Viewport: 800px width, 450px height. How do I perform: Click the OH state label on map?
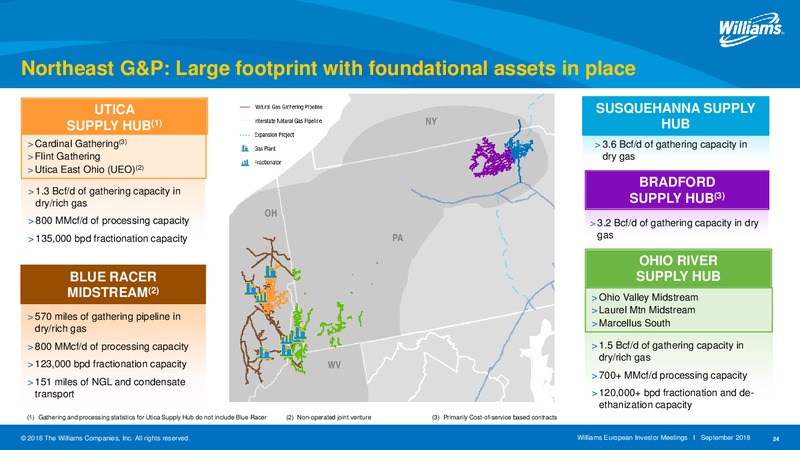tap(271, 213)
